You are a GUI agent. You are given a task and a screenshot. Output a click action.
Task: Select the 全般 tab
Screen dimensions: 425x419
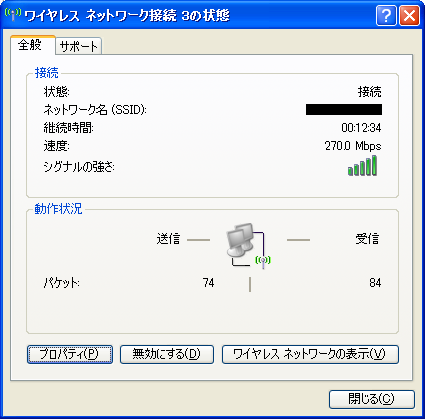[x=32, y=45]
